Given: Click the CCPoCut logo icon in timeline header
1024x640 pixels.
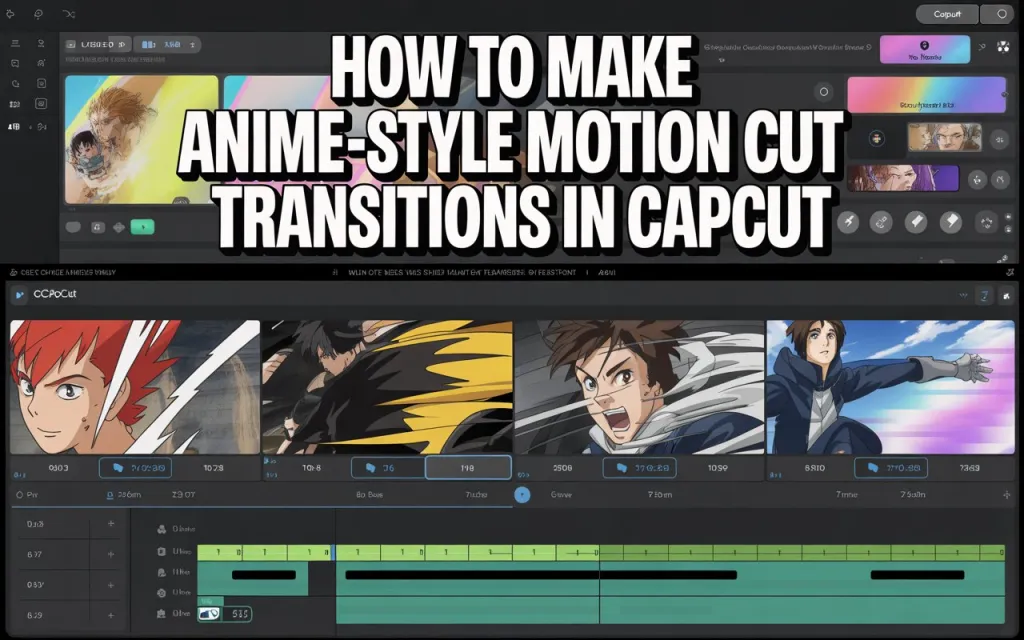Looking at the screenshot, I should click(x=20, y=295).
